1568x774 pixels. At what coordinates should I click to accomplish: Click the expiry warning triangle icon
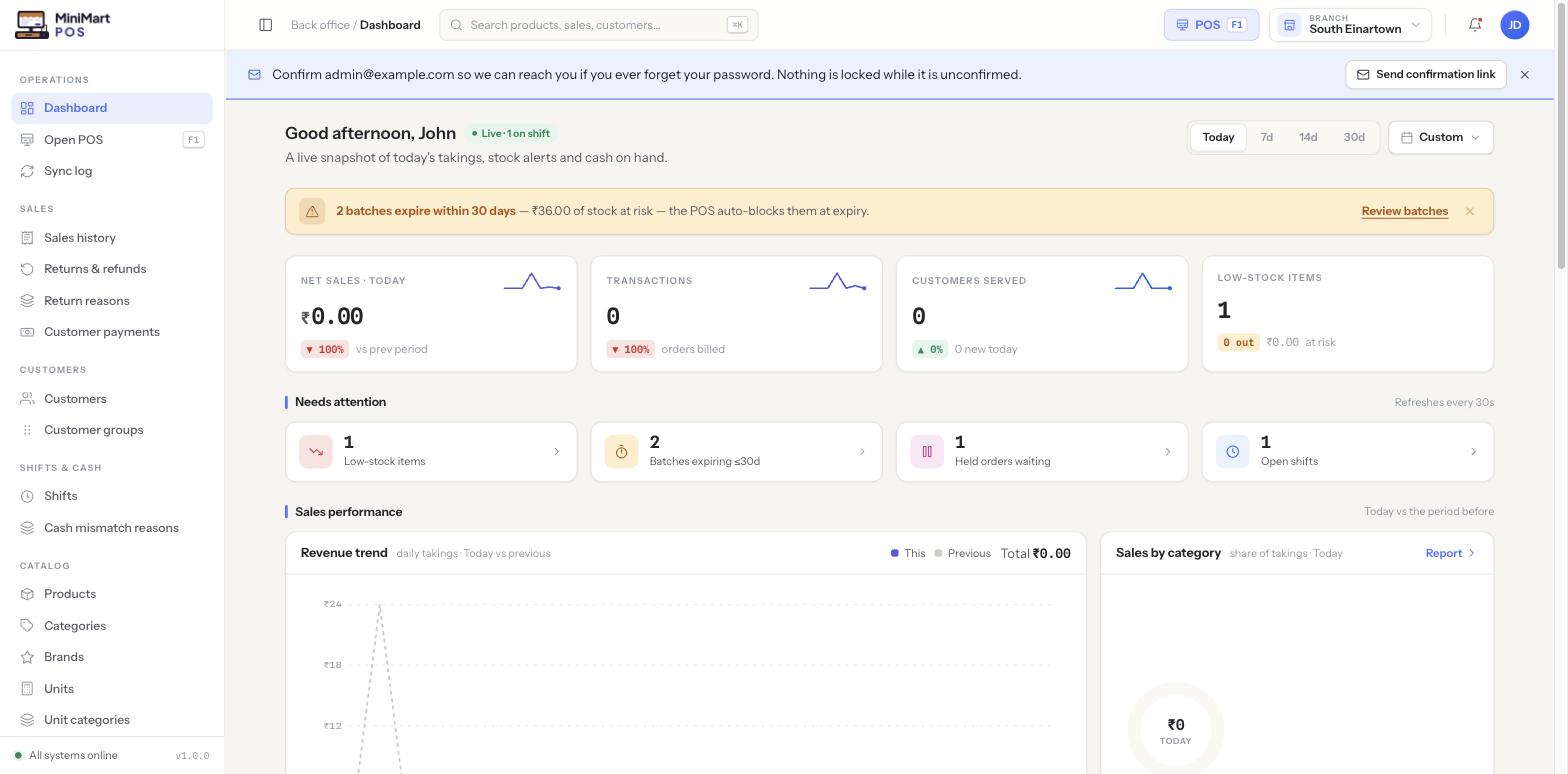pyautogui.click(x=312, y=212)
